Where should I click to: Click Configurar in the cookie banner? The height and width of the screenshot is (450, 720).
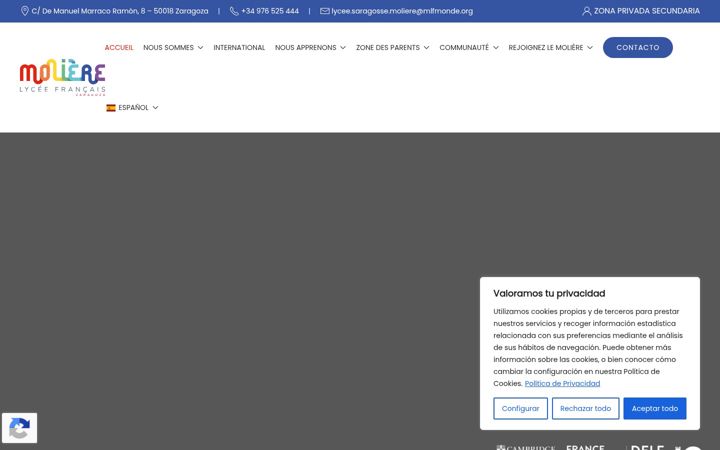point(520,408)
